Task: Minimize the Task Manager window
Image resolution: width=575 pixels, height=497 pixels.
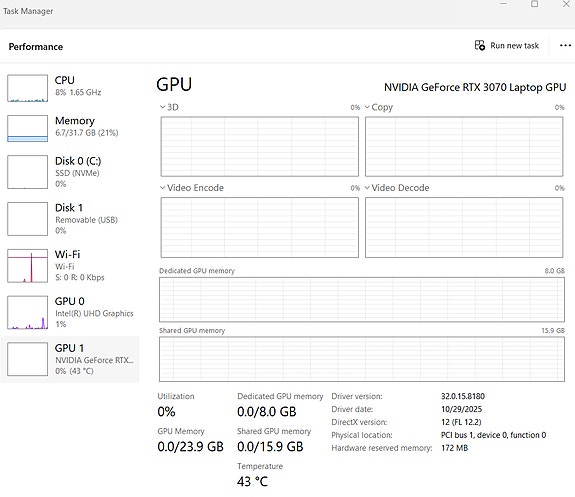Action: coord(503,4)
